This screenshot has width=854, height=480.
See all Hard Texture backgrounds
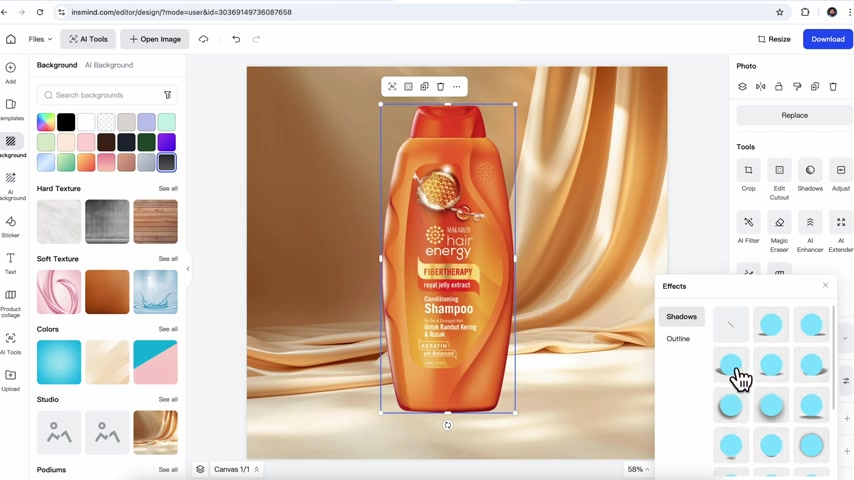coord(168,189)
